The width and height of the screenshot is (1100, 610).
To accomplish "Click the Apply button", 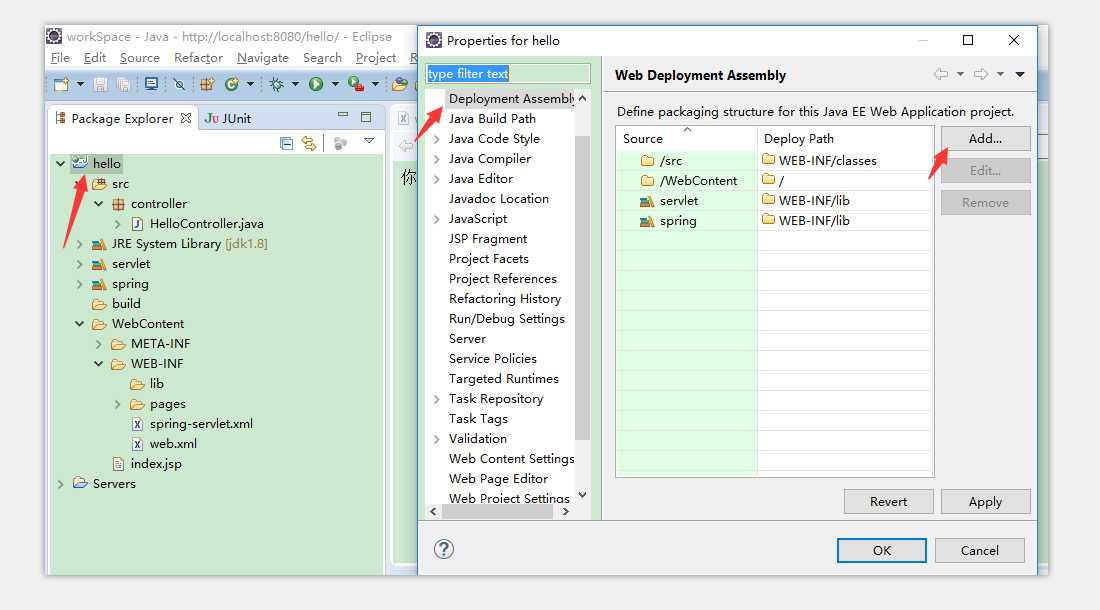I will coord(985,502).
